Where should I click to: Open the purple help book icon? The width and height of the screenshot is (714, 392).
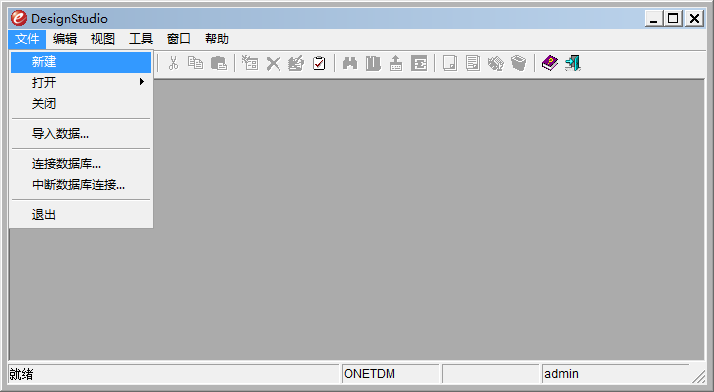pos(550,63)
